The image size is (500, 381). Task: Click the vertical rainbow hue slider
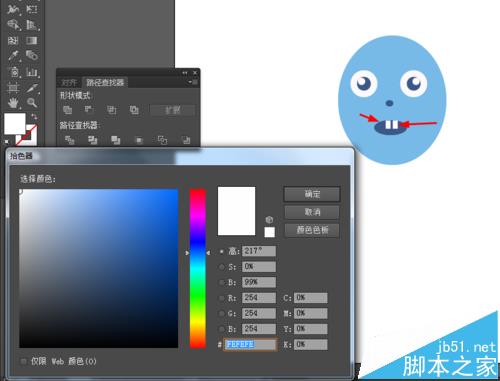coord(198,269)
